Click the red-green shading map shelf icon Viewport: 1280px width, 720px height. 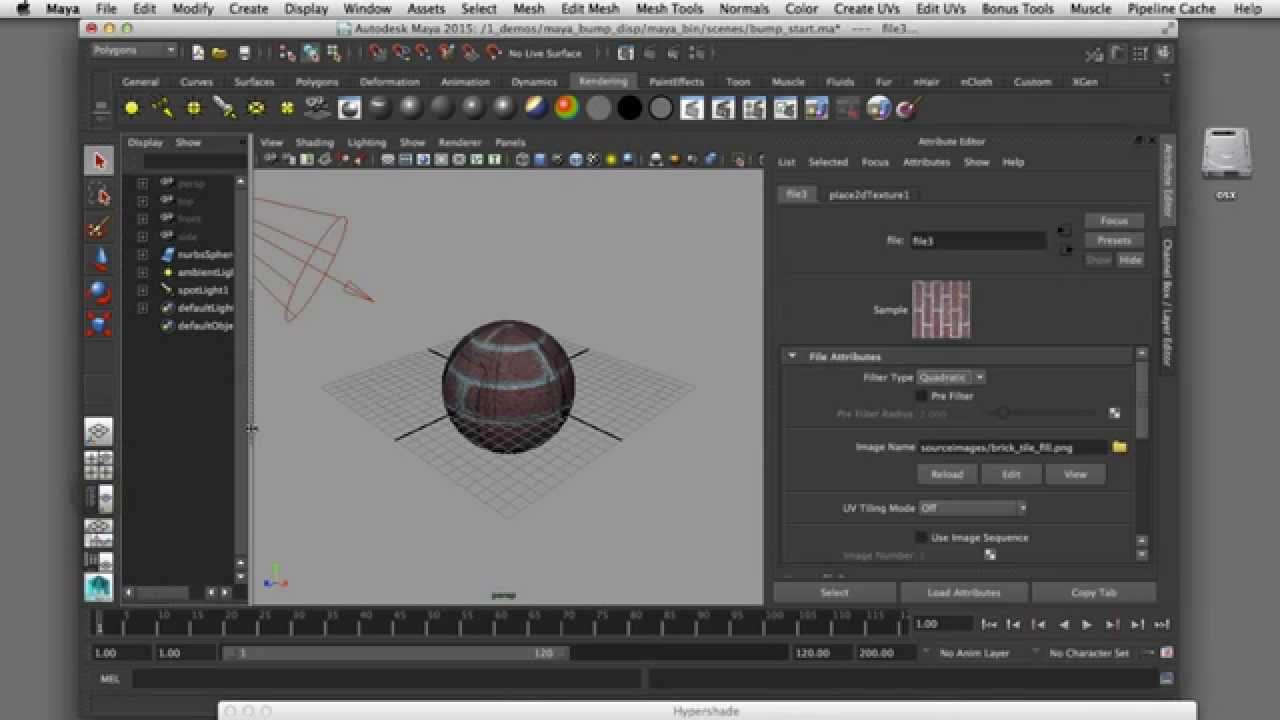click(567, 108)
